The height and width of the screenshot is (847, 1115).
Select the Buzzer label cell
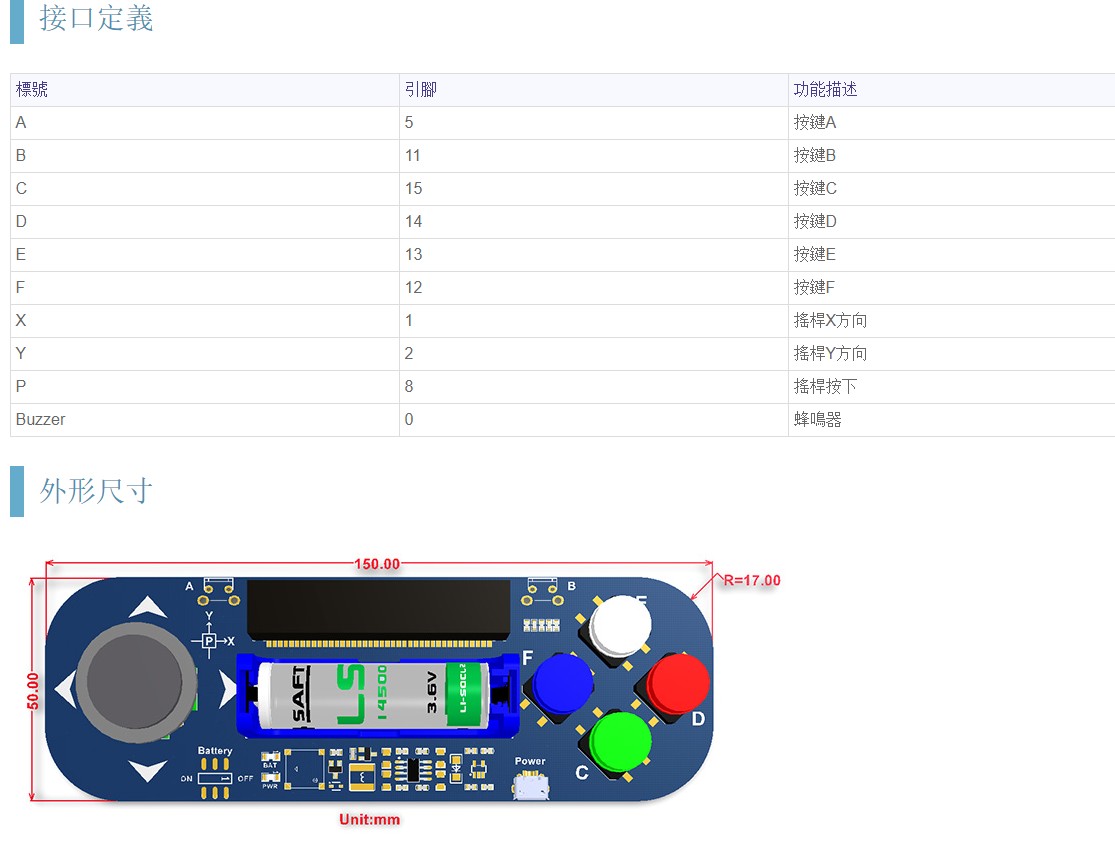click(x=205, y=420)
